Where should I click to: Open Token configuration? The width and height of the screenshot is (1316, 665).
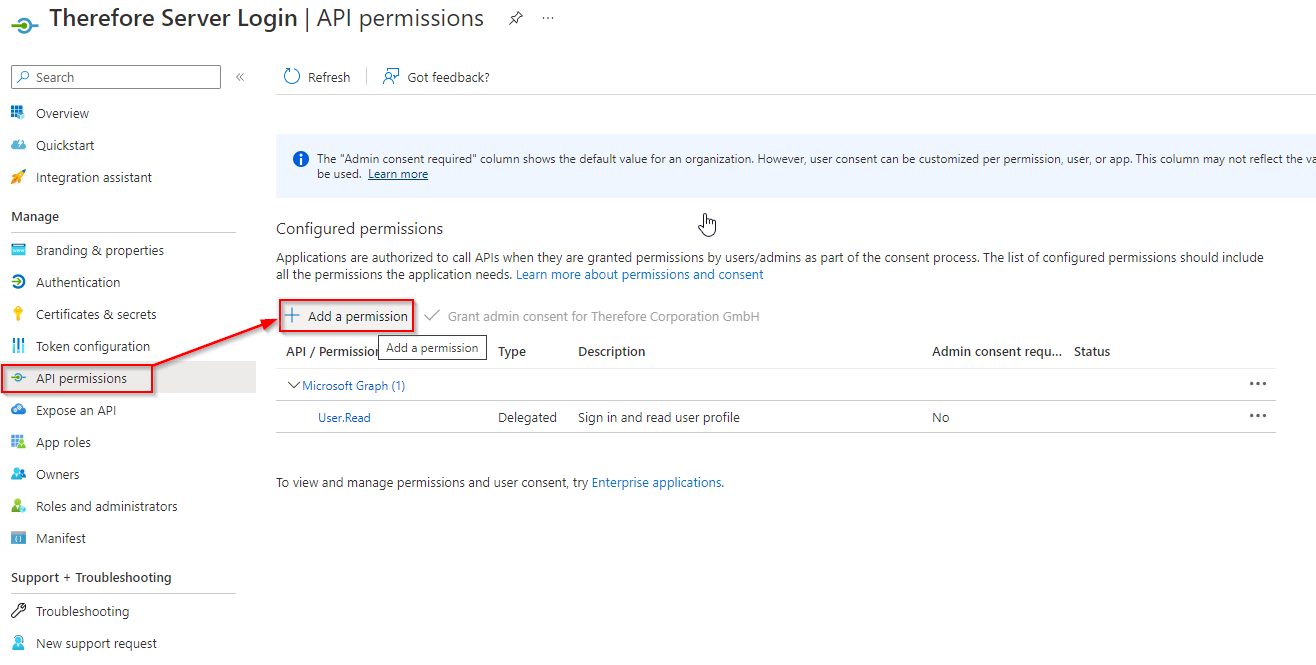point(93,346)
